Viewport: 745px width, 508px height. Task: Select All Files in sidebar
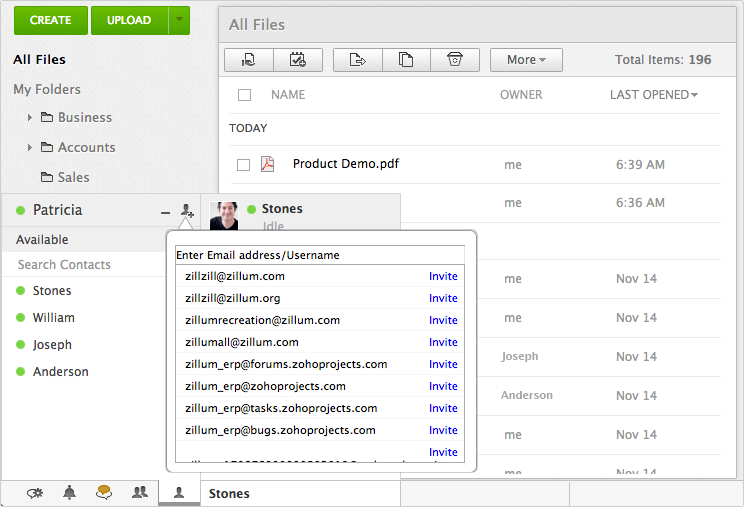coord(40,60)
